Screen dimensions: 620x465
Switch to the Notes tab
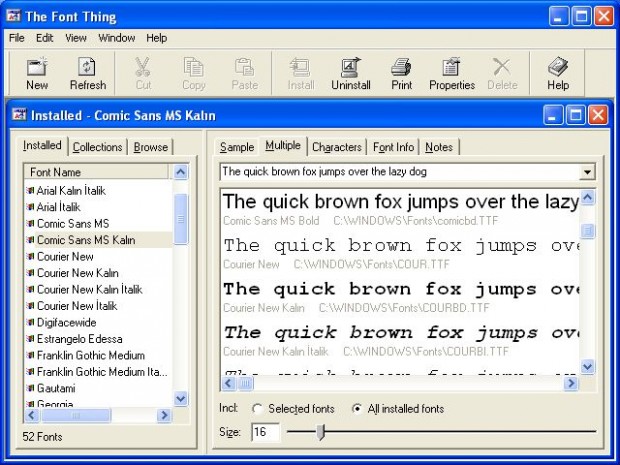(439, 147)
